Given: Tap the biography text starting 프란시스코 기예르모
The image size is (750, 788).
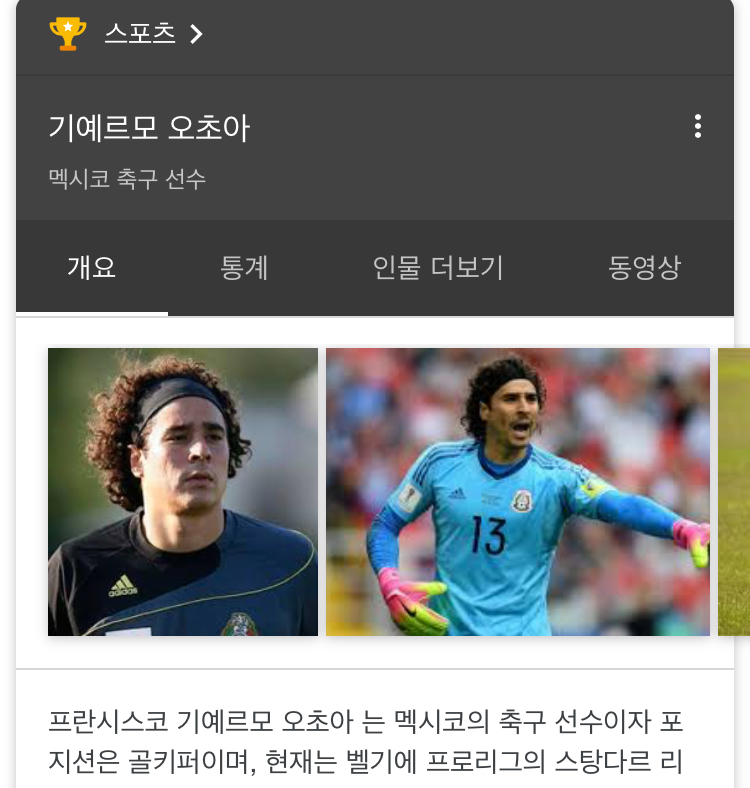Looking at the screenshot, I should pyautogui.click(x=365, y=741).
